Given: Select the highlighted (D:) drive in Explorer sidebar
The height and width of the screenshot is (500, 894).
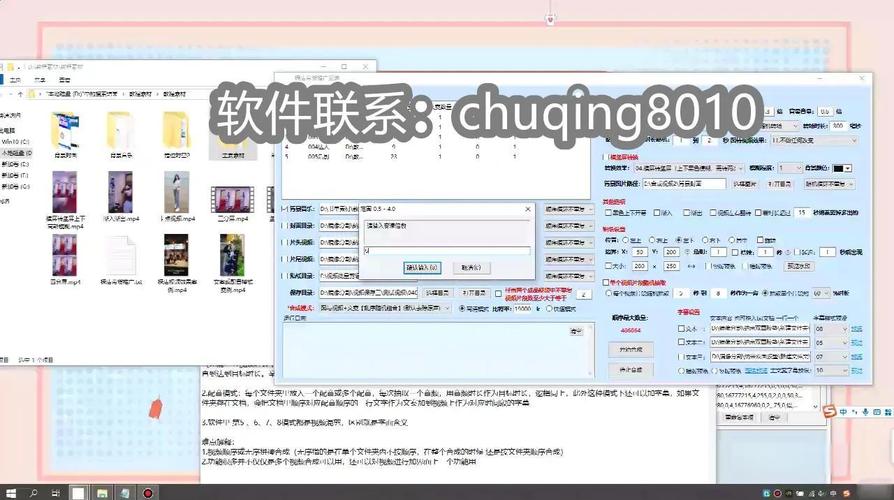Looking at the screenshot, I should 17,153.
